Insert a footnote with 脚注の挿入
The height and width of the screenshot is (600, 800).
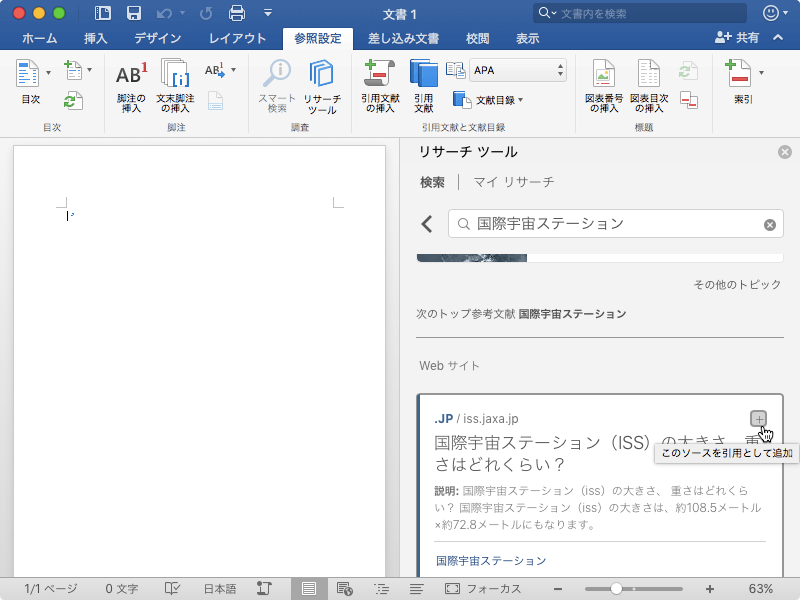131,87
